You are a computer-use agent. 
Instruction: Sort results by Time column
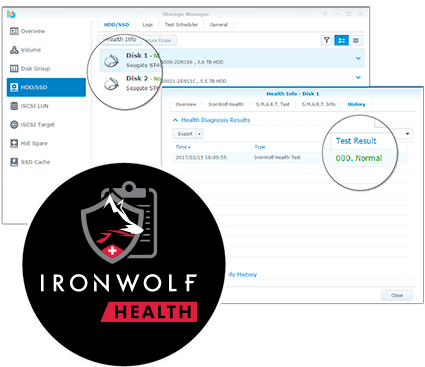tap(183, 147)
